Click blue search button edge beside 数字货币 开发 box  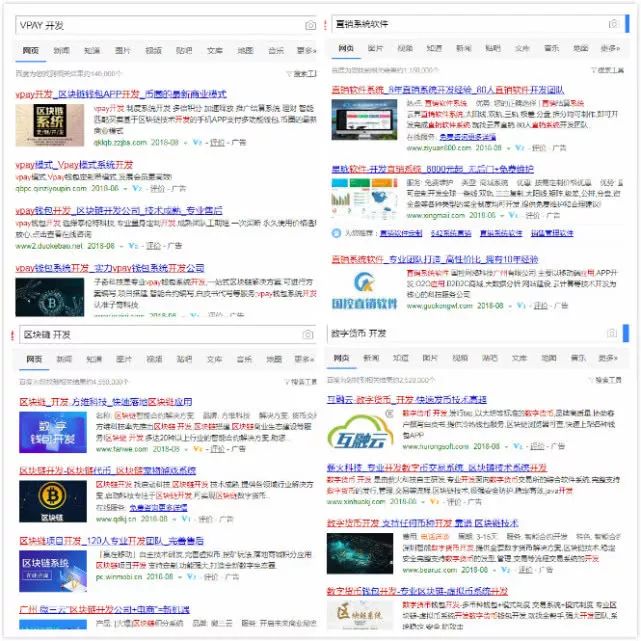[x=626, y=333]
